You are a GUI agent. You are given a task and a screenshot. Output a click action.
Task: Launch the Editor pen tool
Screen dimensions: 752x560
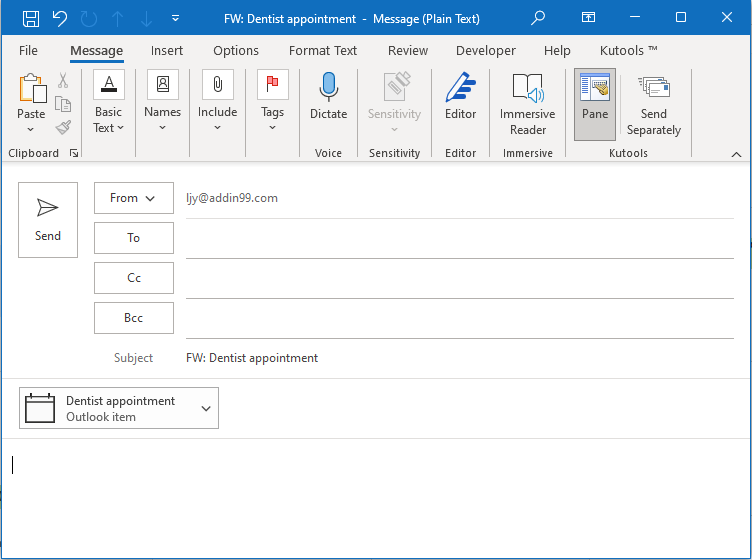[460, 96]
